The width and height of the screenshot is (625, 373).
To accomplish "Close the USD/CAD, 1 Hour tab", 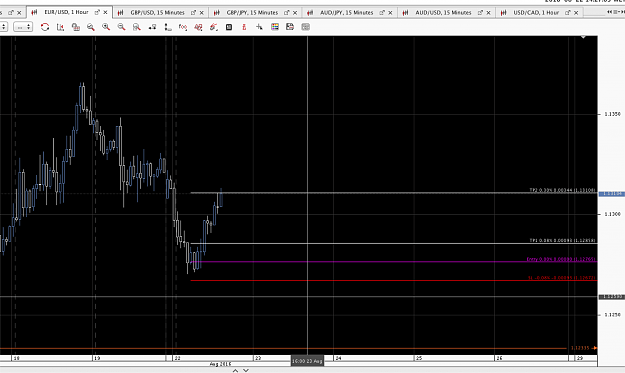I will pyautogui.click(x=576, y=13).
